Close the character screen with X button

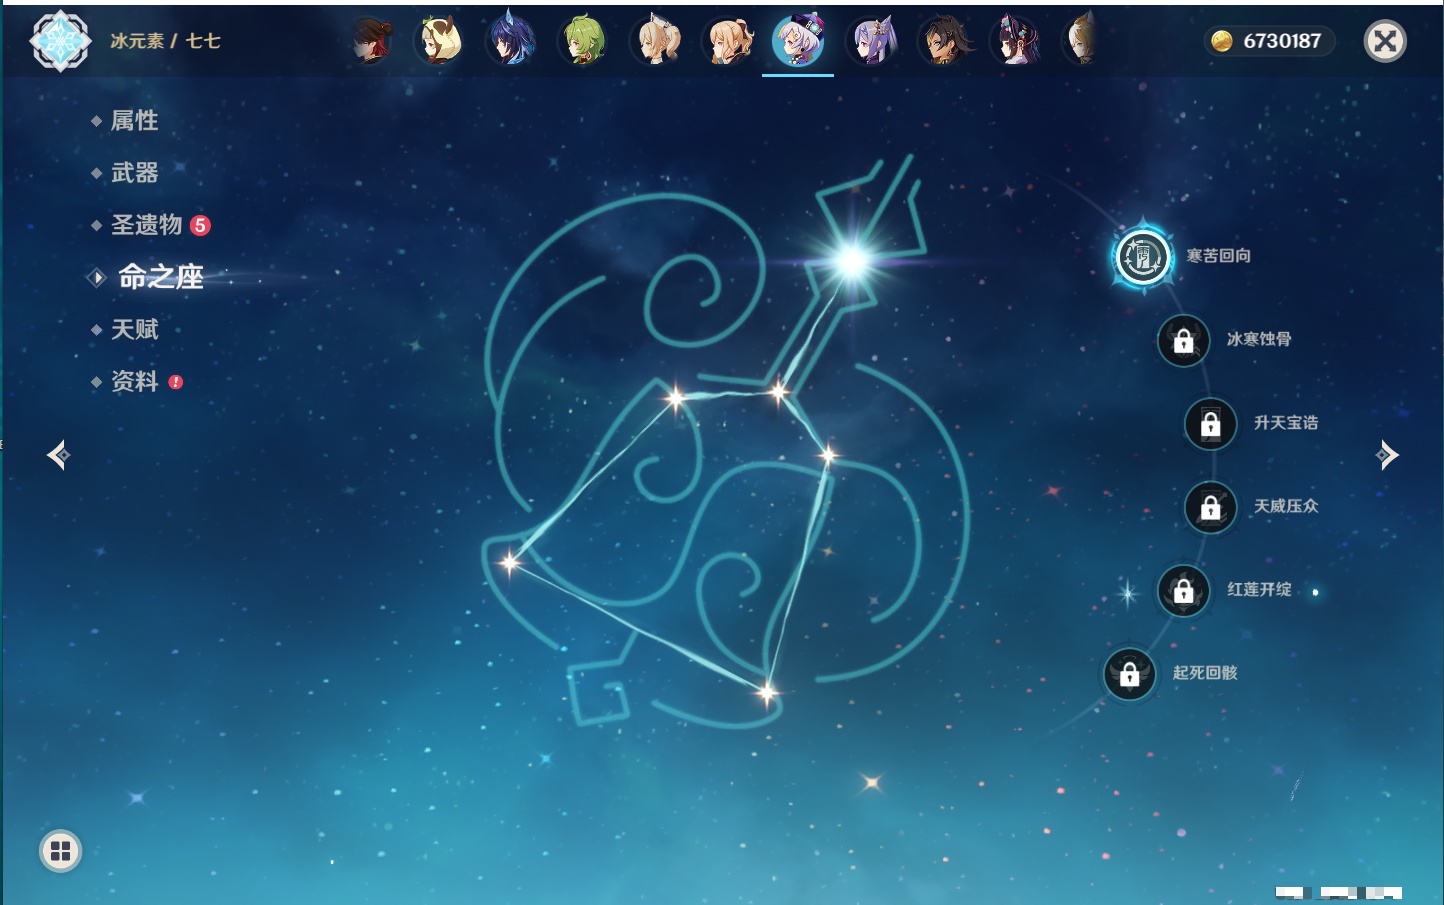coord(1385,41)
